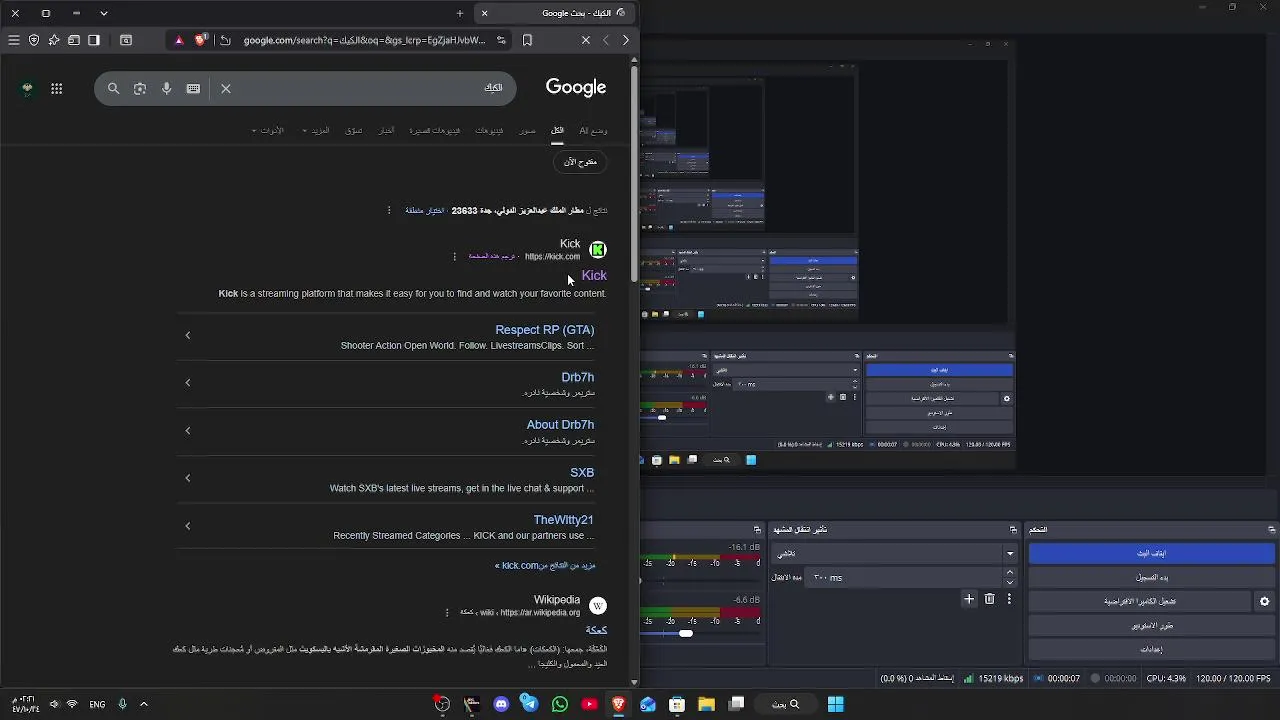Open the OBS scene transition type dropdown

tap(895, 553)
